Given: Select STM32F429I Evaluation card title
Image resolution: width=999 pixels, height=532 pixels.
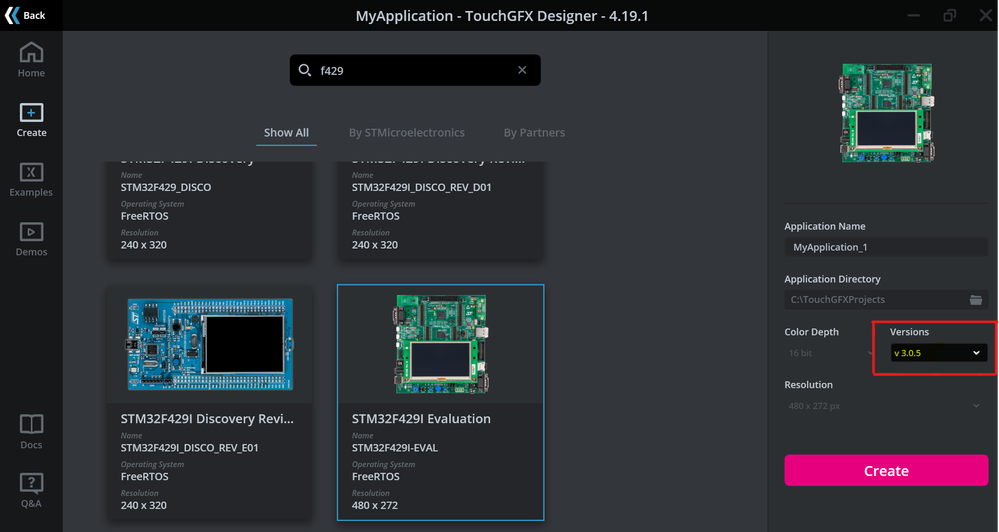Looking at the screenshot, I should 421,419.
